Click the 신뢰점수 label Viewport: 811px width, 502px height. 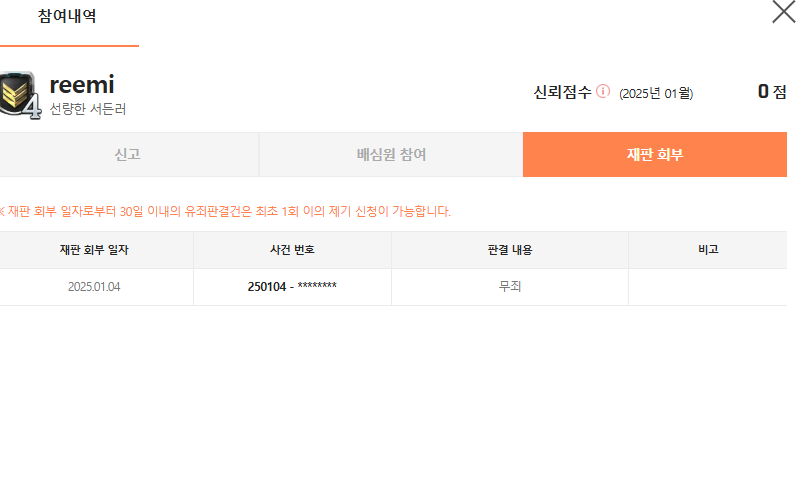562,92
